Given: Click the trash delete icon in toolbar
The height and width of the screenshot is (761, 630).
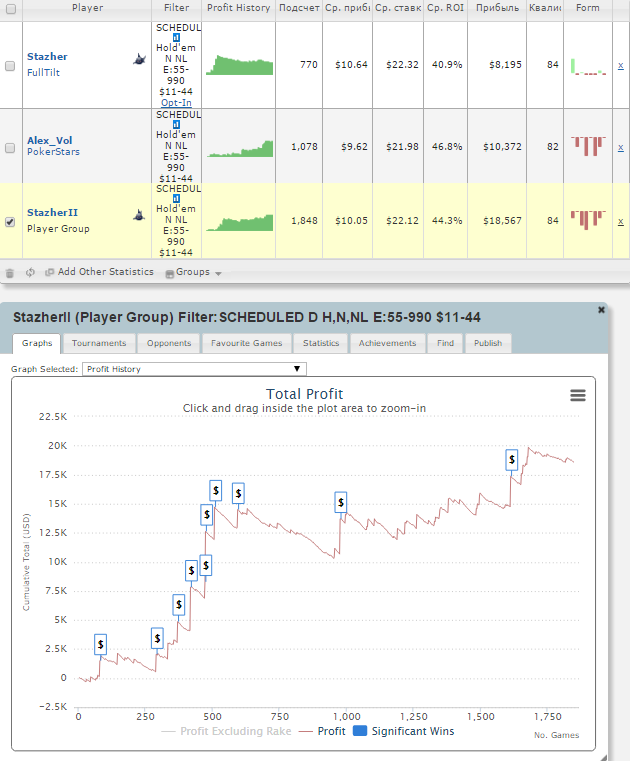Looking at the screenshot, I should click(10, 273).
